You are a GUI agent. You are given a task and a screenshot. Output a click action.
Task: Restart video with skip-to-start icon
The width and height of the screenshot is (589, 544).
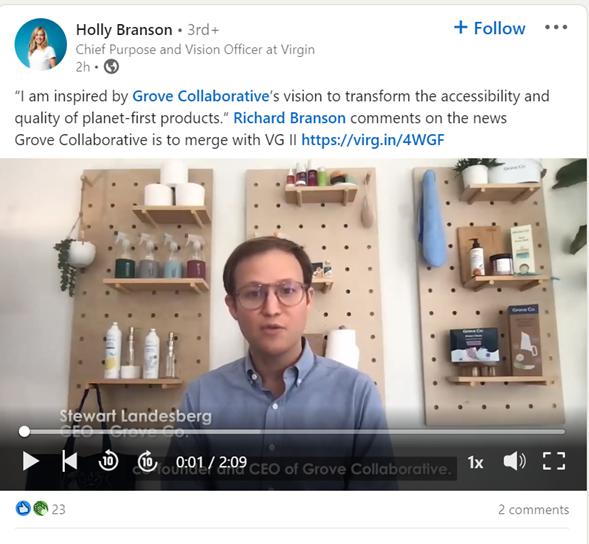pos(70,461)
